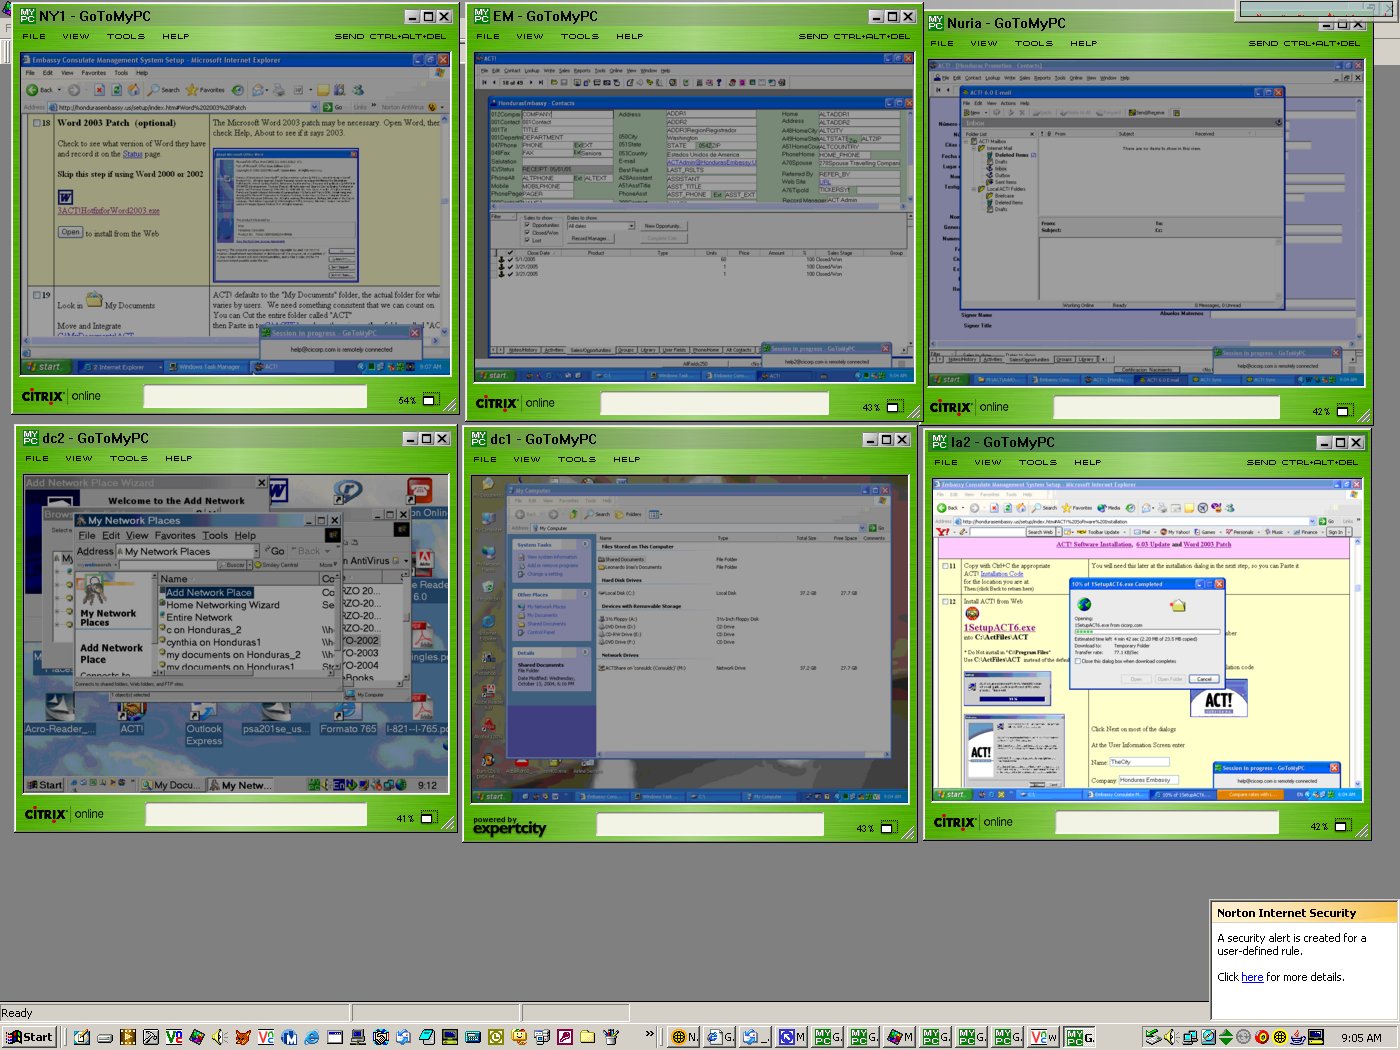The width and height of the screenshot is (1400, 1050).
Task: Click the Word About dialog thumbnail in NY1
Action: [x=286, y=214]
